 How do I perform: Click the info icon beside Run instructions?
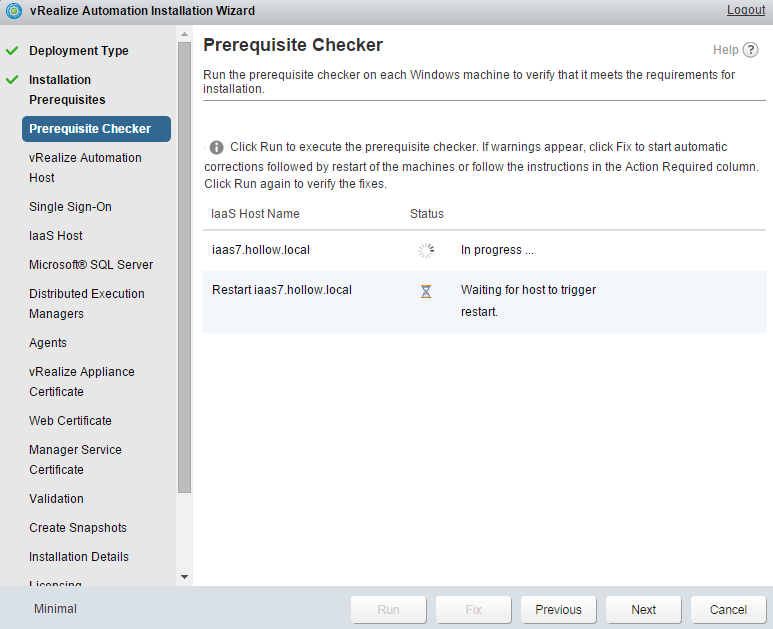click(216, 147)
